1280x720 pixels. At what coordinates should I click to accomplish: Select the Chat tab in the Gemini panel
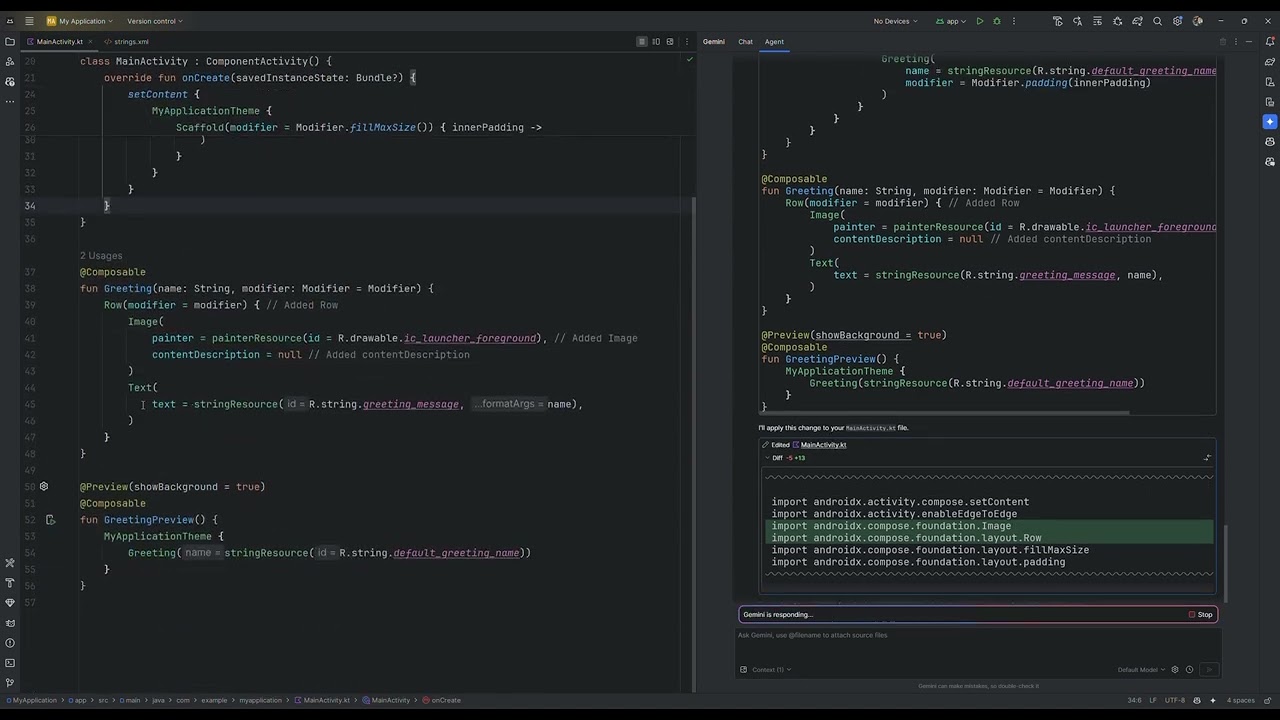tap(745, 42)
